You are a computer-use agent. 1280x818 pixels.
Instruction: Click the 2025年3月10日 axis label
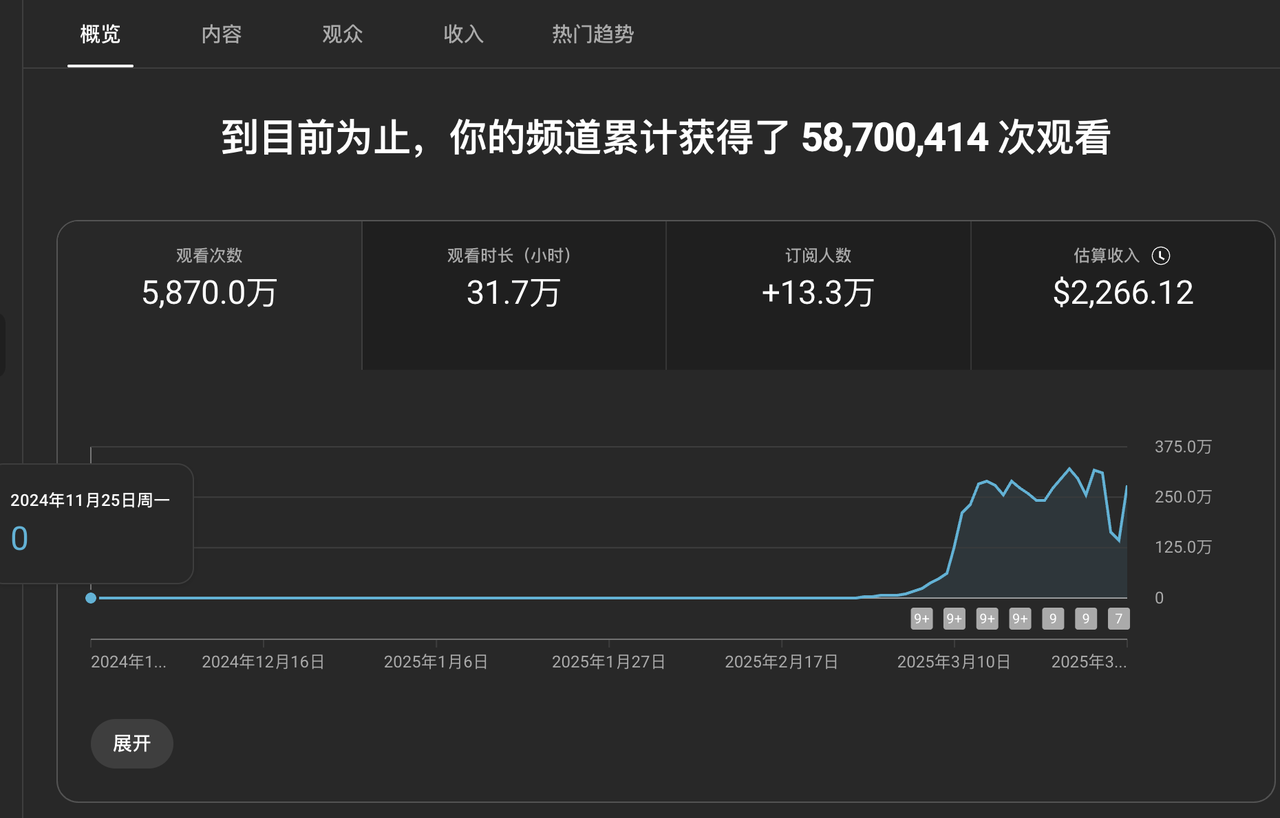pos(953,662)
